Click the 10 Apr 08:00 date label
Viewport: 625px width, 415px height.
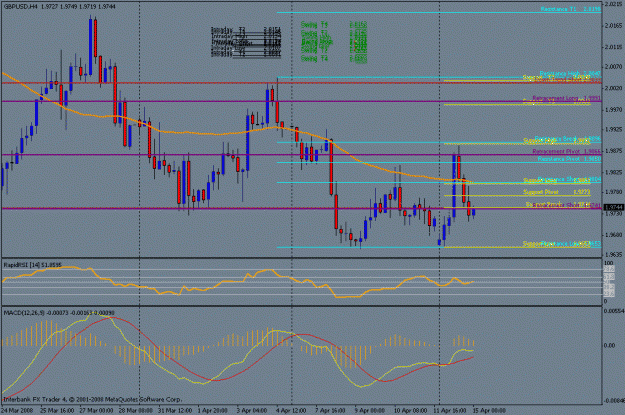410,410
